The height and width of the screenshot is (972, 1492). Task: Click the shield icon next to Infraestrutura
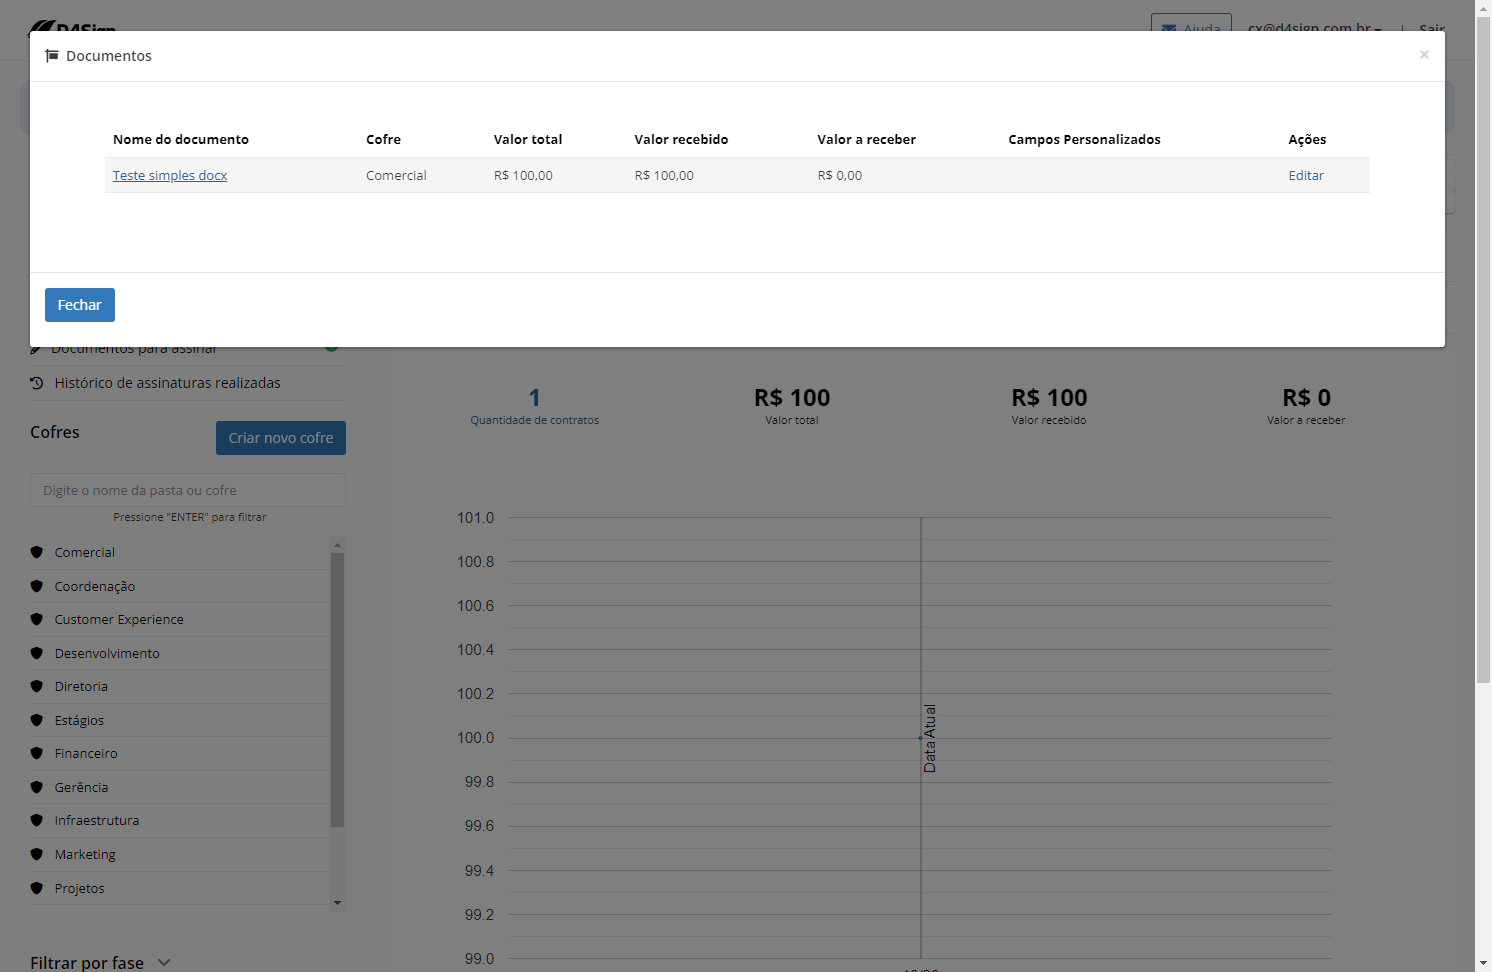[37, 820]
